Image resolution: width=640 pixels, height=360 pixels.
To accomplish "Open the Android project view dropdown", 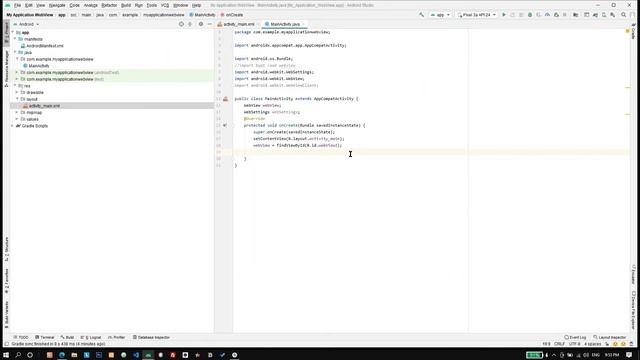I will tap(27, 24).
